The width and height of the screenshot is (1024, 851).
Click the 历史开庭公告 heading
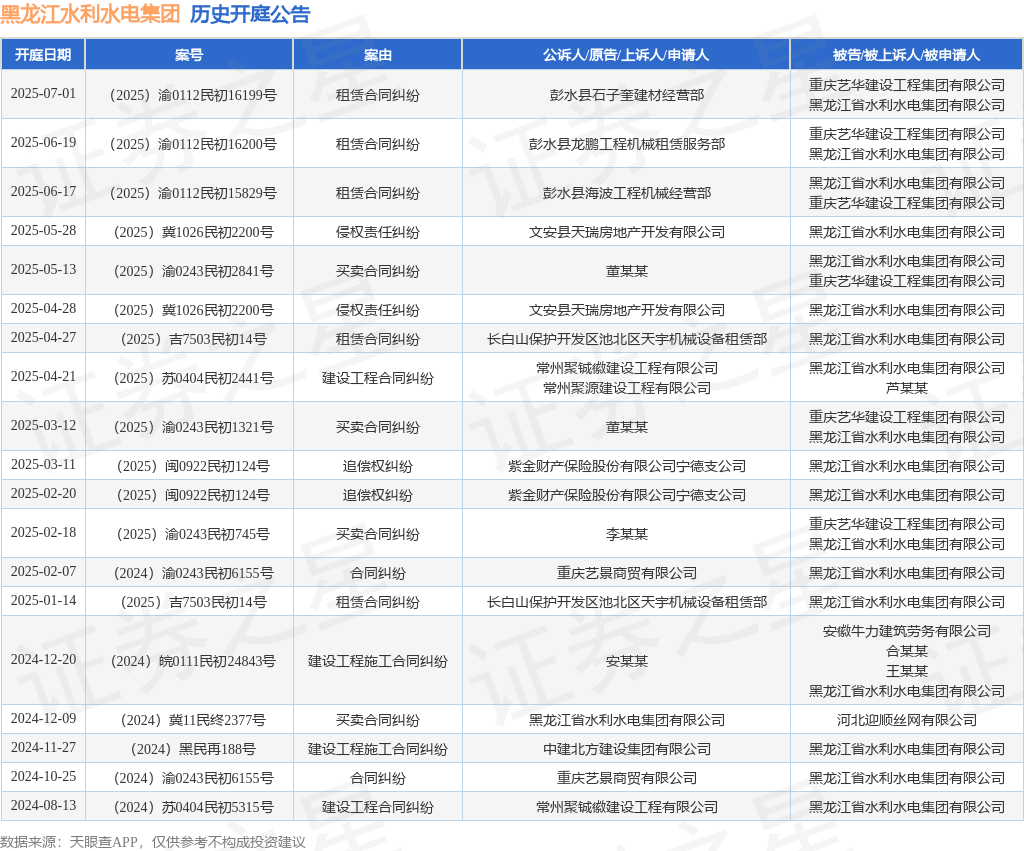(250, 14)
